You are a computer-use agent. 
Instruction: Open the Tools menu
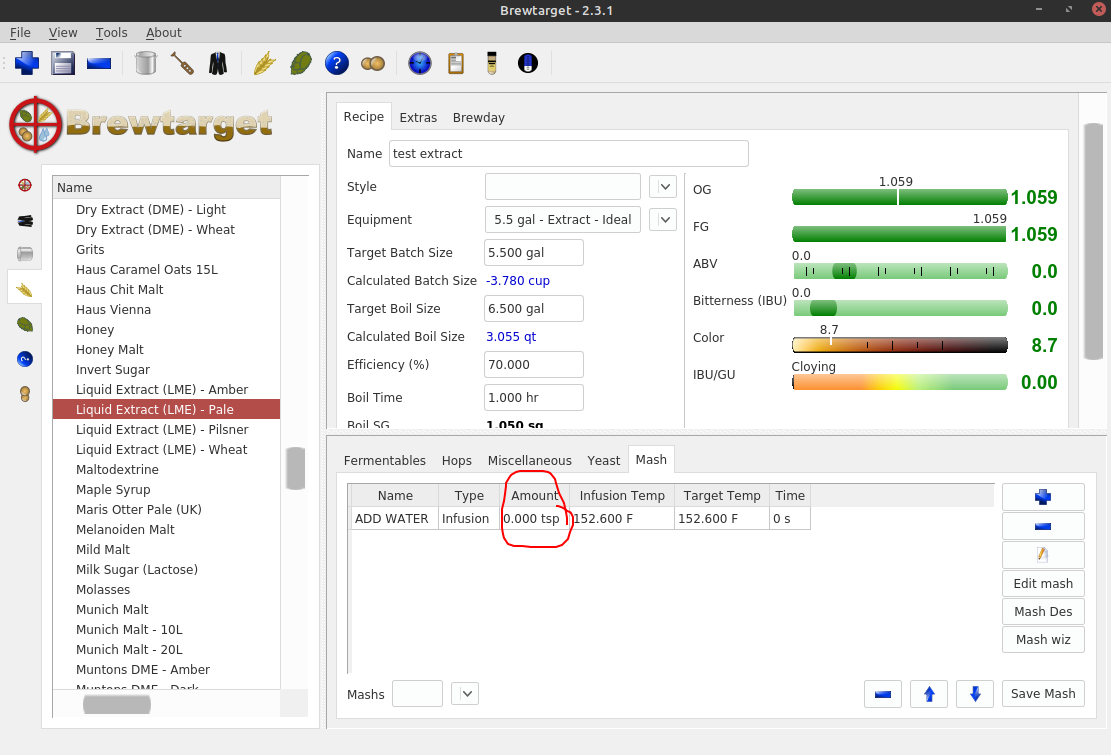[111, 33]
